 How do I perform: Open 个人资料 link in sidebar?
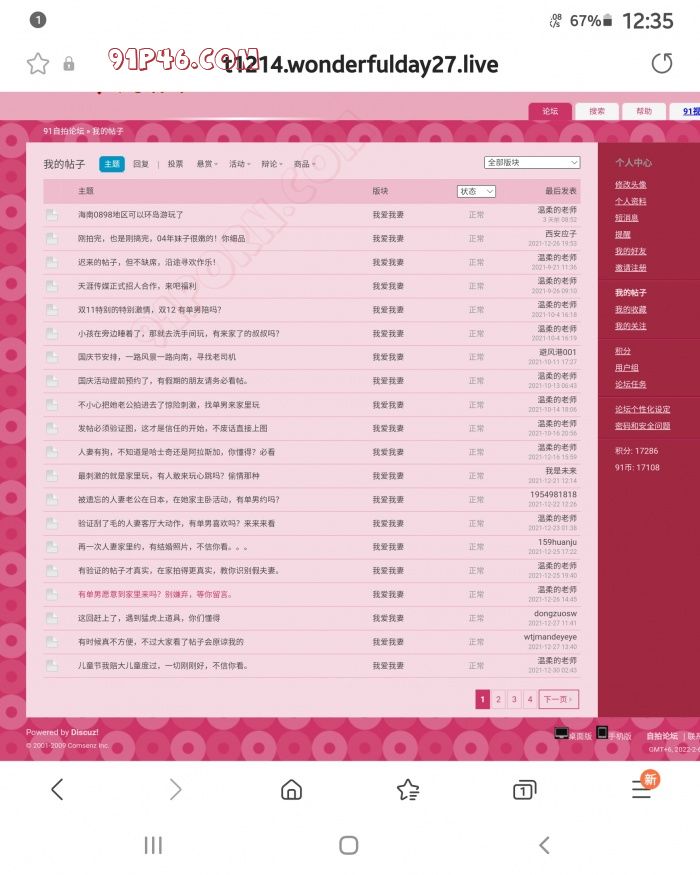630,201
